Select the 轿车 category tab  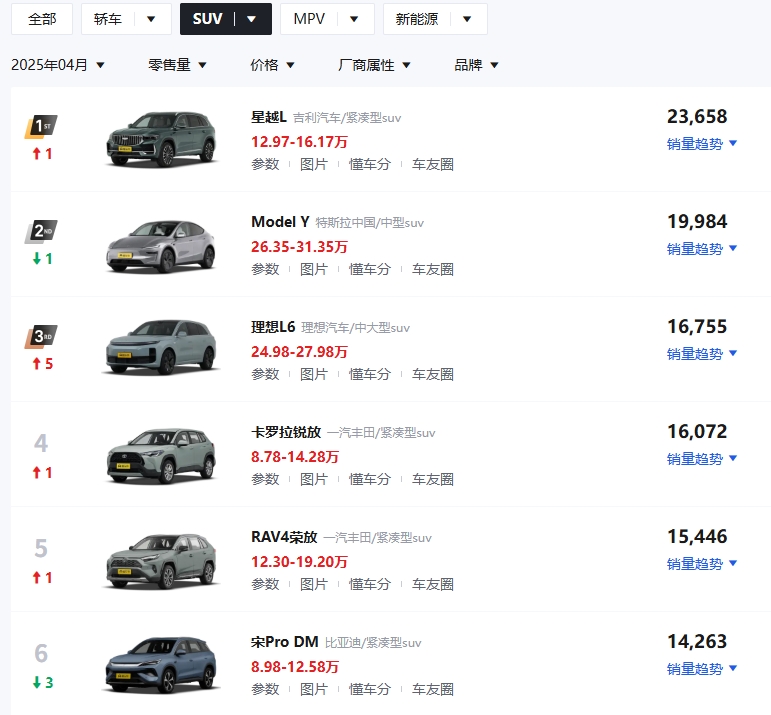pyautogui.click(x=108, y=19)
